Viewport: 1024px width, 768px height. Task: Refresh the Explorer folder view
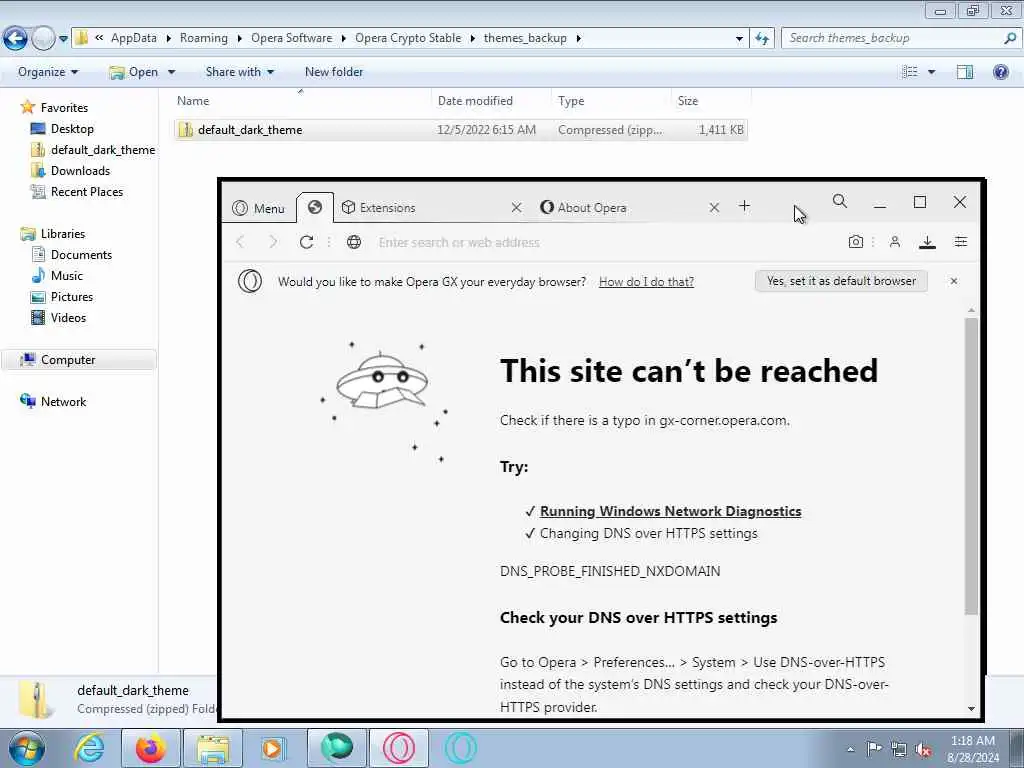tap(762, 39)
